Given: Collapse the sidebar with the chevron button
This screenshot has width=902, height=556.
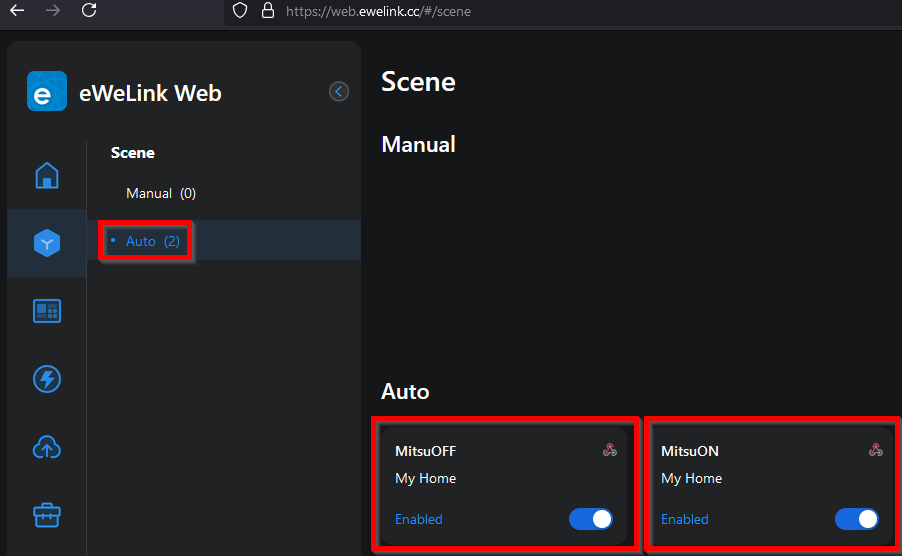Looking at the screenshot, I should (339, 92).
